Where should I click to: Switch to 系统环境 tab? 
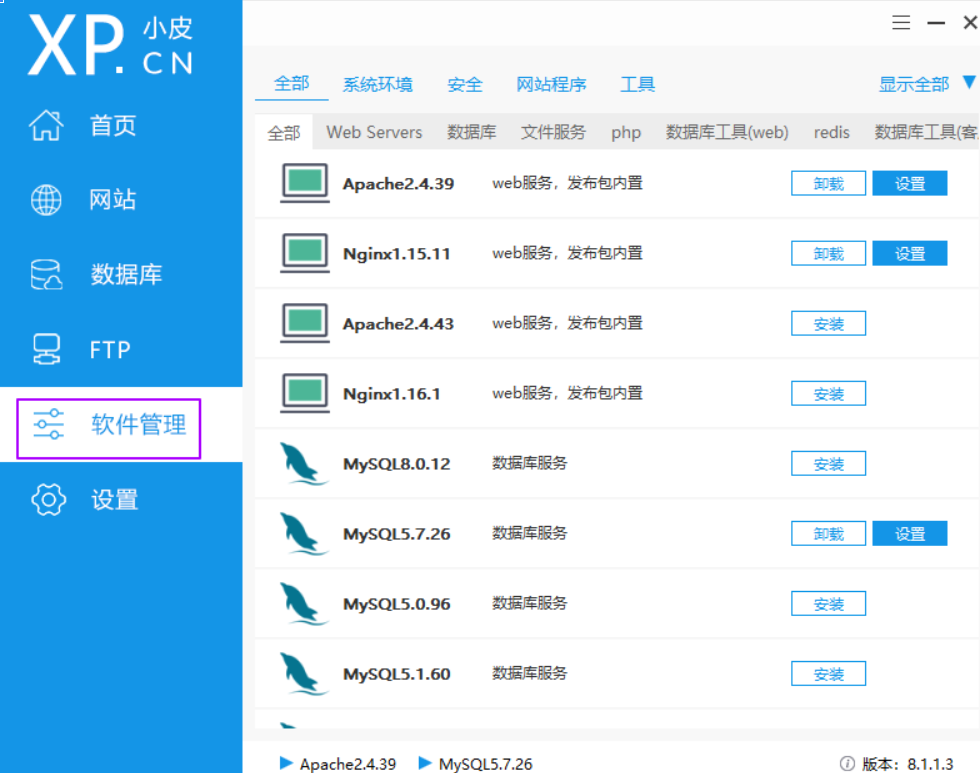(x=378, y=84)
